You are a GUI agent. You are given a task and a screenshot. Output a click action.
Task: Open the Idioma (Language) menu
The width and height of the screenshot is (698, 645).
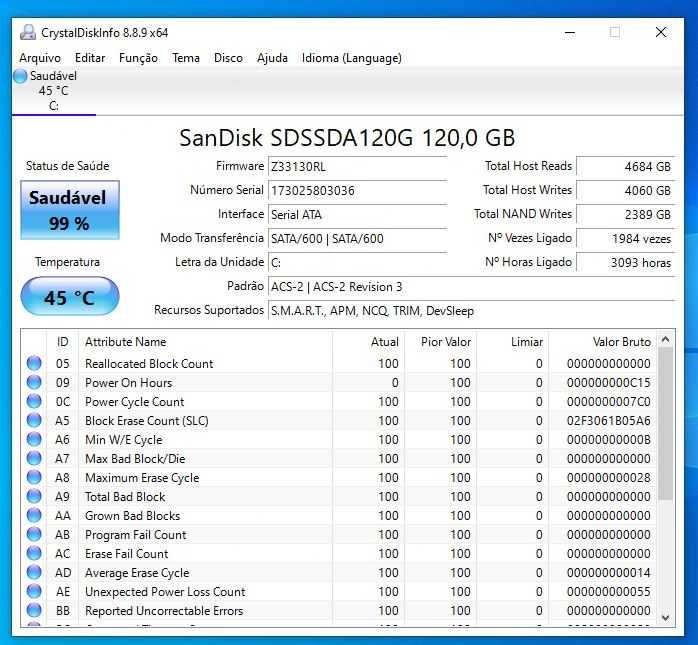(351, 58)
